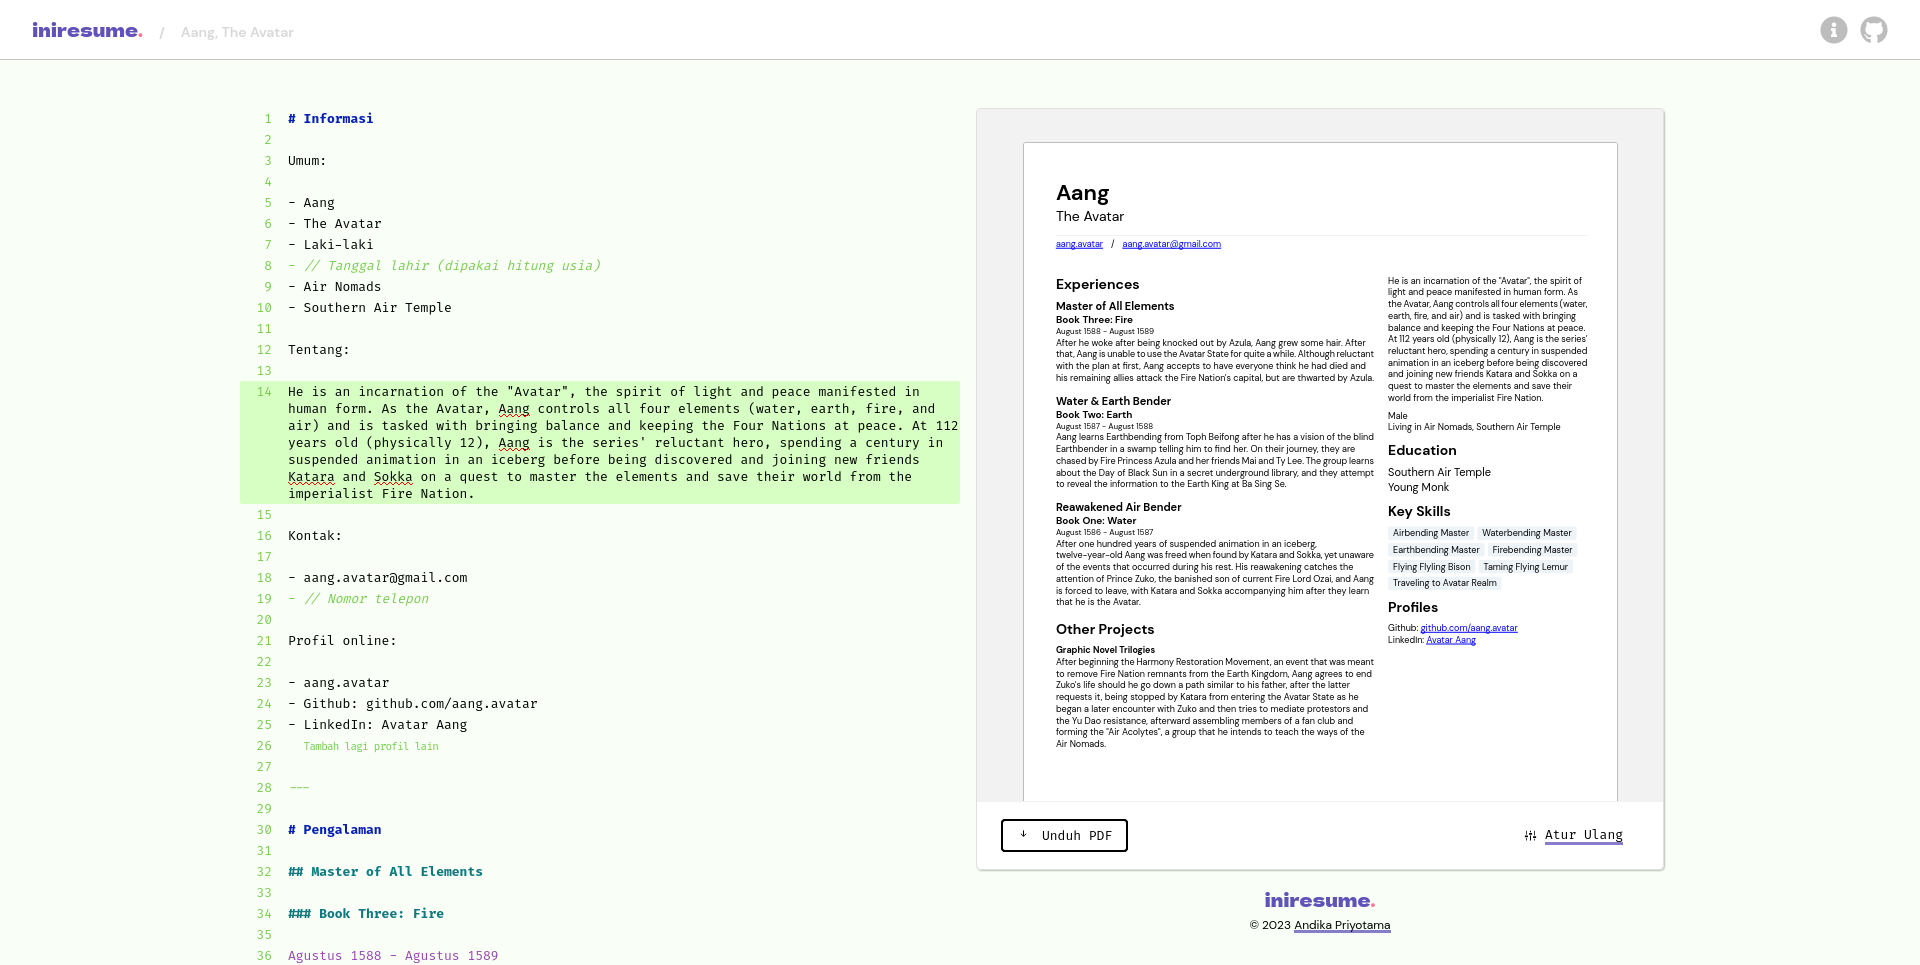Click the 'Flying Flying Bison' skill tag
The width and height of the screenshot is (1920, 965).
click(x=1431, y=567)
